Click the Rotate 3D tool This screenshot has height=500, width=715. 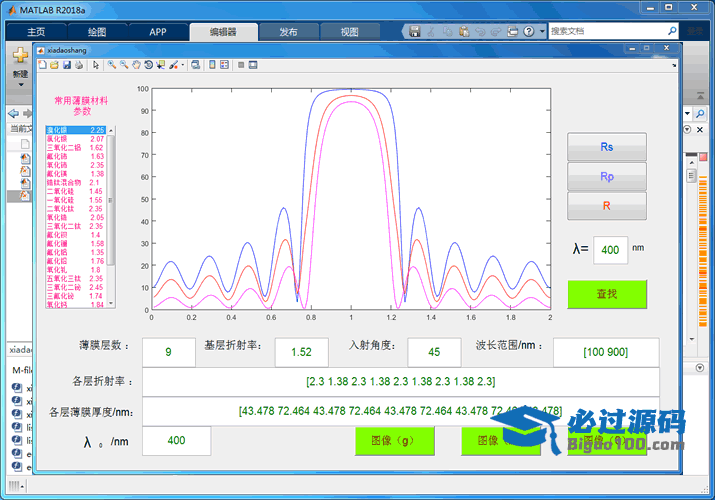click(x=148, y=65)
